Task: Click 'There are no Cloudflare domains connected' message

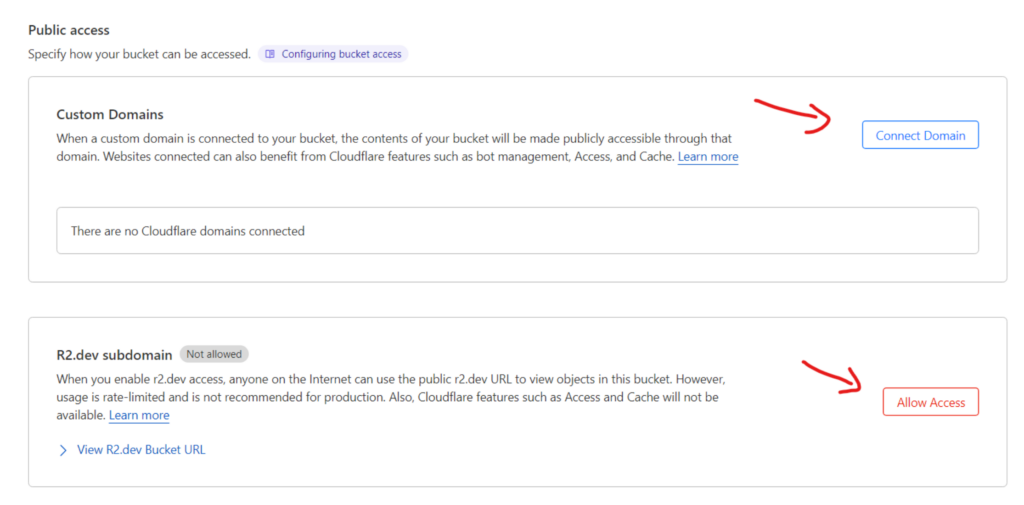Action: pos(187,231)
